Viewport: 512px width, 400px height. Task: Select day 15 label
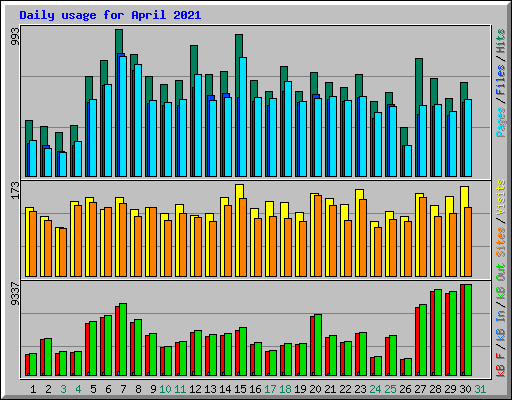(x=240, y=389)
